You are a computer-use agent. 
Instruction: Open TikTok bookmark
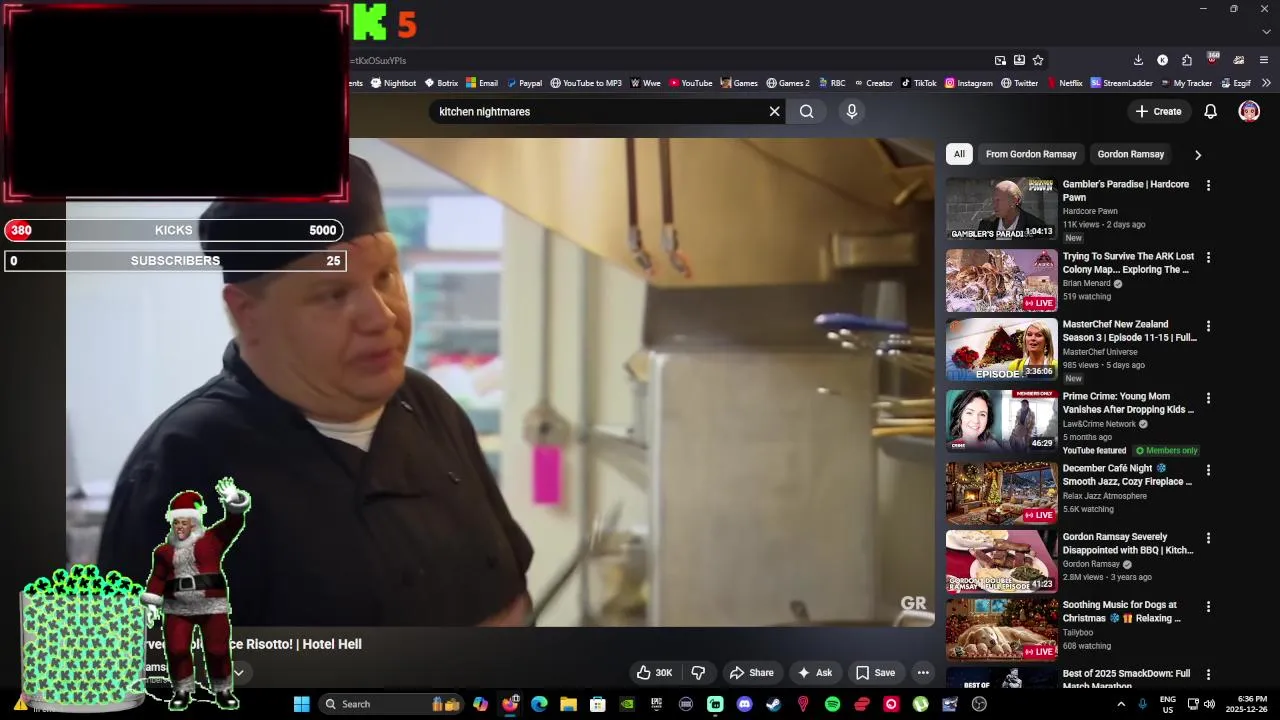pyautogui.click(x=919, y=83)
